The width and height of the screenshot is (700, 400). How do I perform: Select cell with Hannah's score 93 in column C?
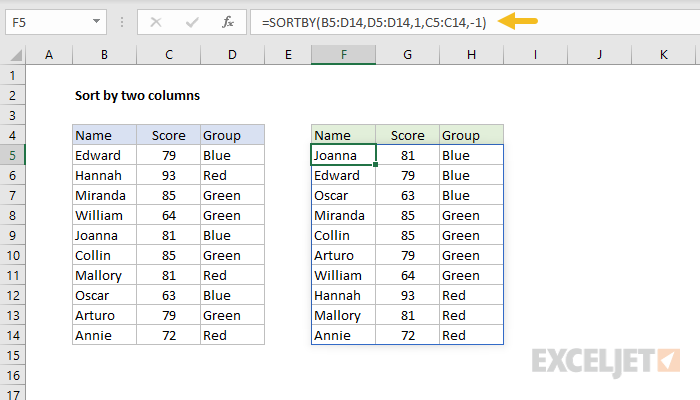168,175
